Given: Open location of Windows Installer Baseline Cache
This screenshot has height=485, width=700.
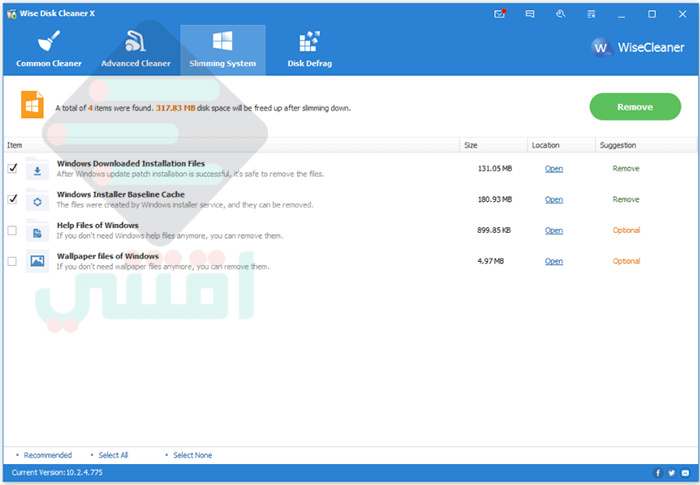Looking at the screenshot, I should 554,199.
